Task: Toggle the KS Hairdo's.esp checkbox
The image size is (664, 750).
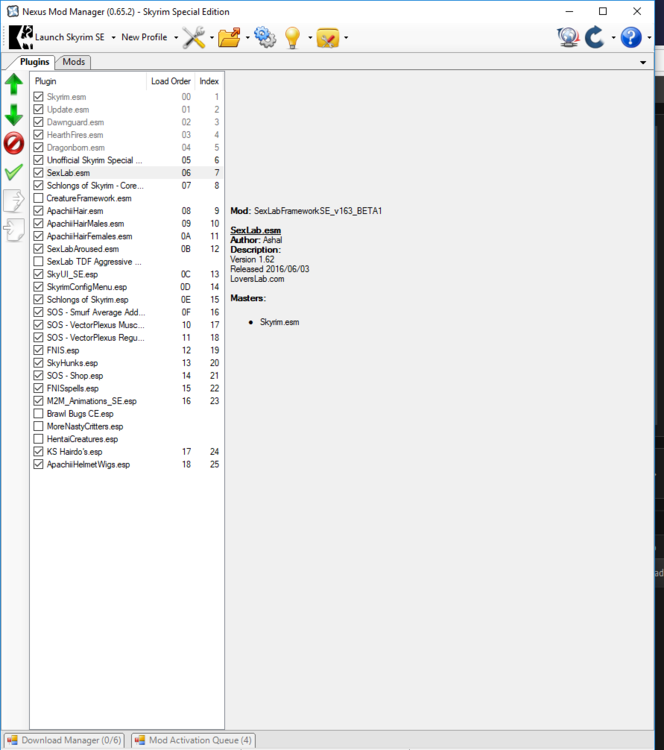Action: (38, 452)
